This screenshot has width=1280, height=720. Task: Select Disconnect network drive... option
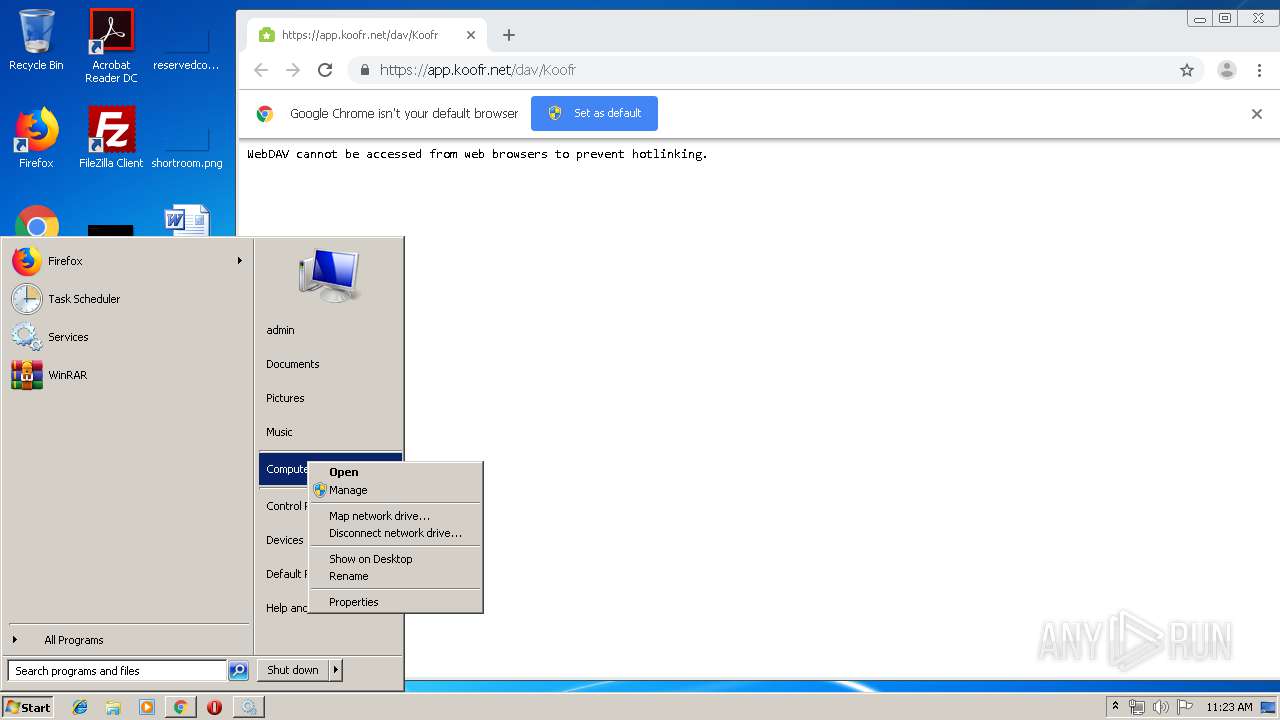(395, 533)
